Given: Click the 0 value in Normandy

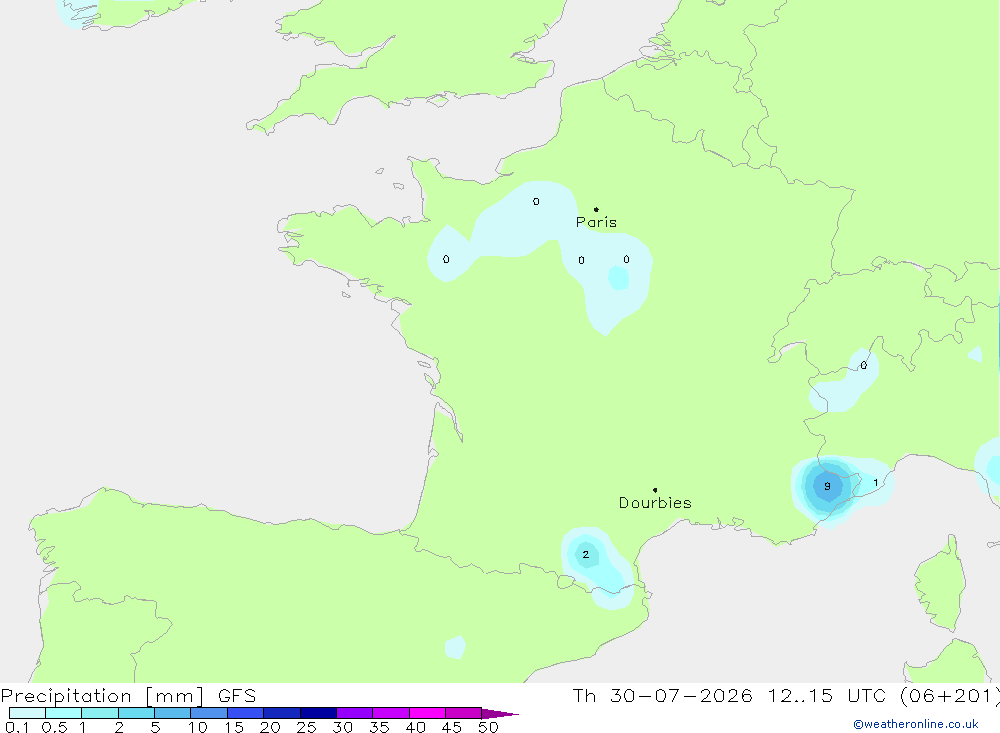Looking at the screenshot, I should coord(536,202).
